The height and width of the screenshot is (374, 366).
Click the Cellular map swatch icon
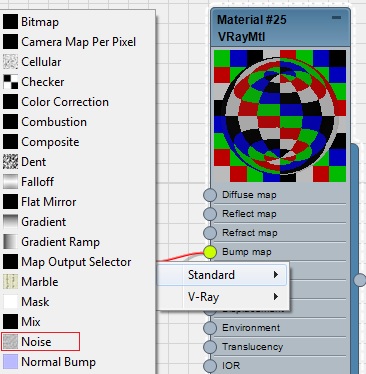pos(10,62)
